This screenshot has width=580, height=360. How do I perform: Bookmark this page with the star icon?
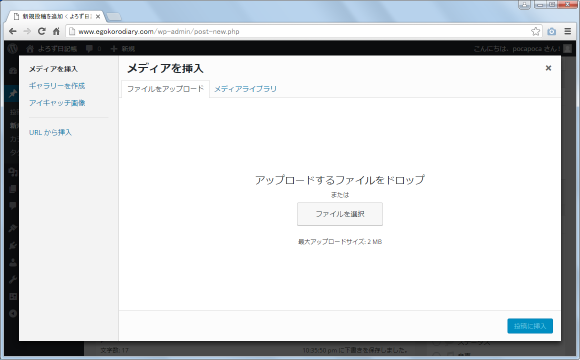(x=535, y=31)
